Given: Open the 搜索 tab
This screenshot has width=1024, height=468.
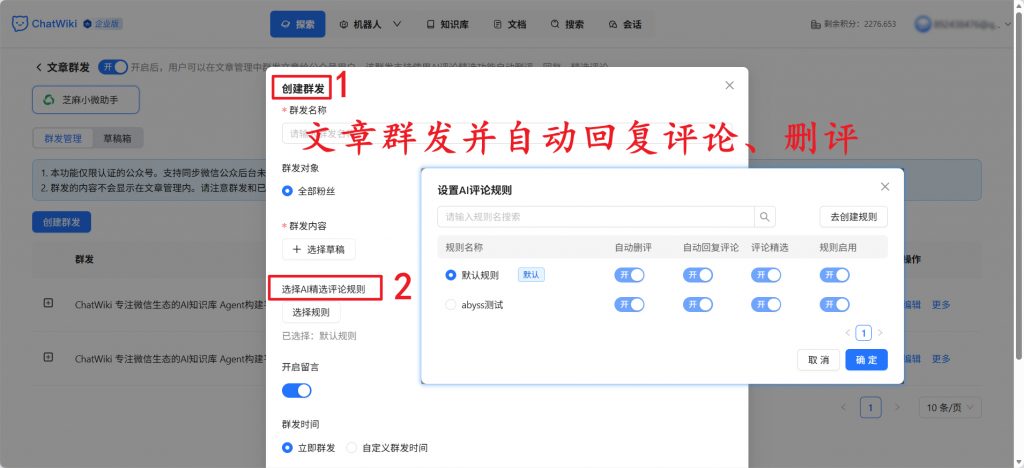Looking at the screenshot, I should 568,24.
